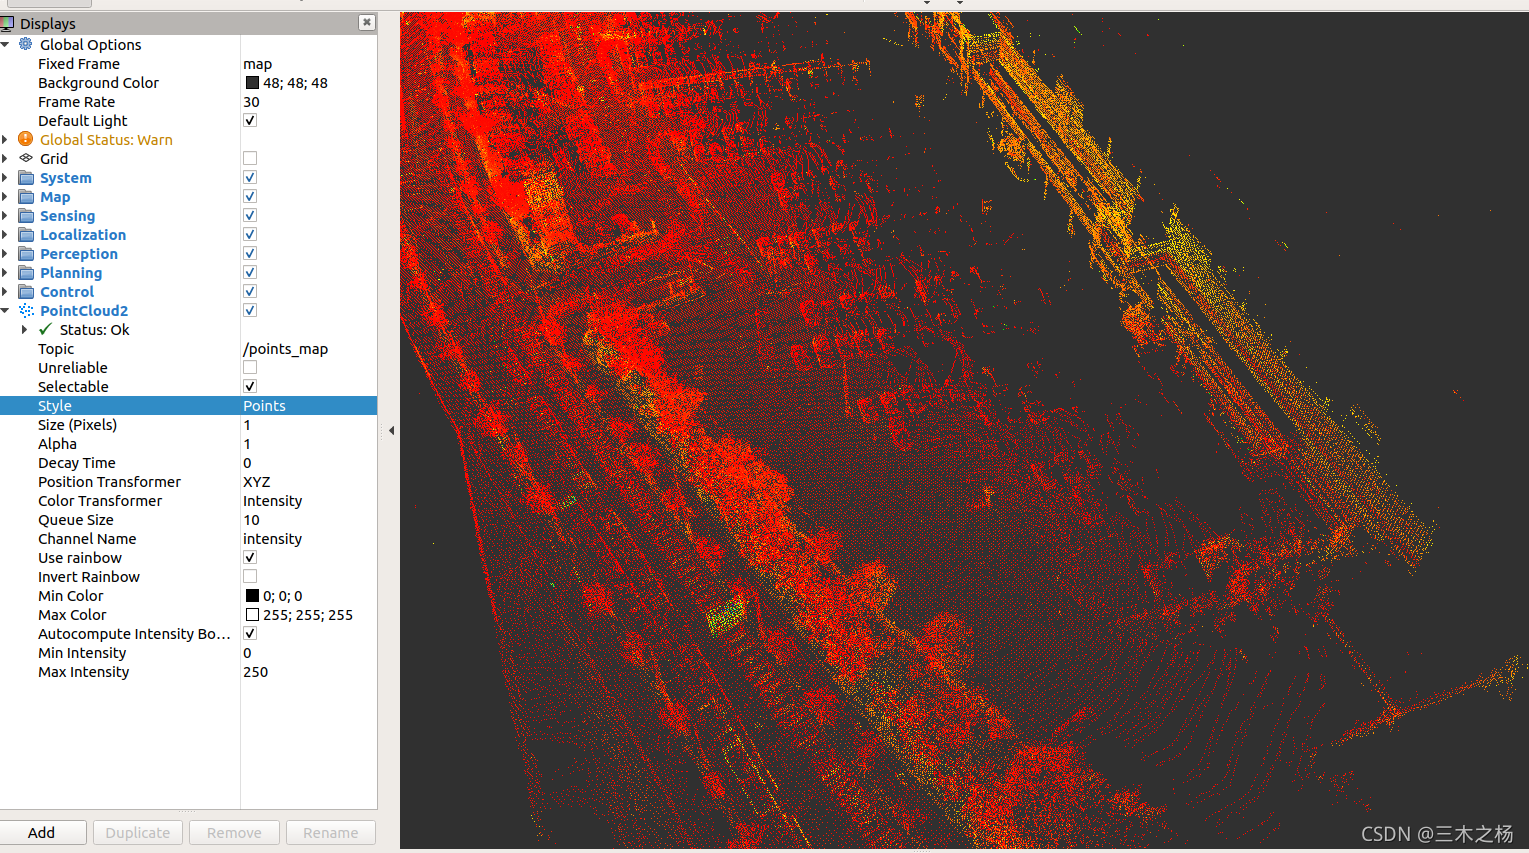
Task: Expand the Grid display row
Action: pos(5,158)
